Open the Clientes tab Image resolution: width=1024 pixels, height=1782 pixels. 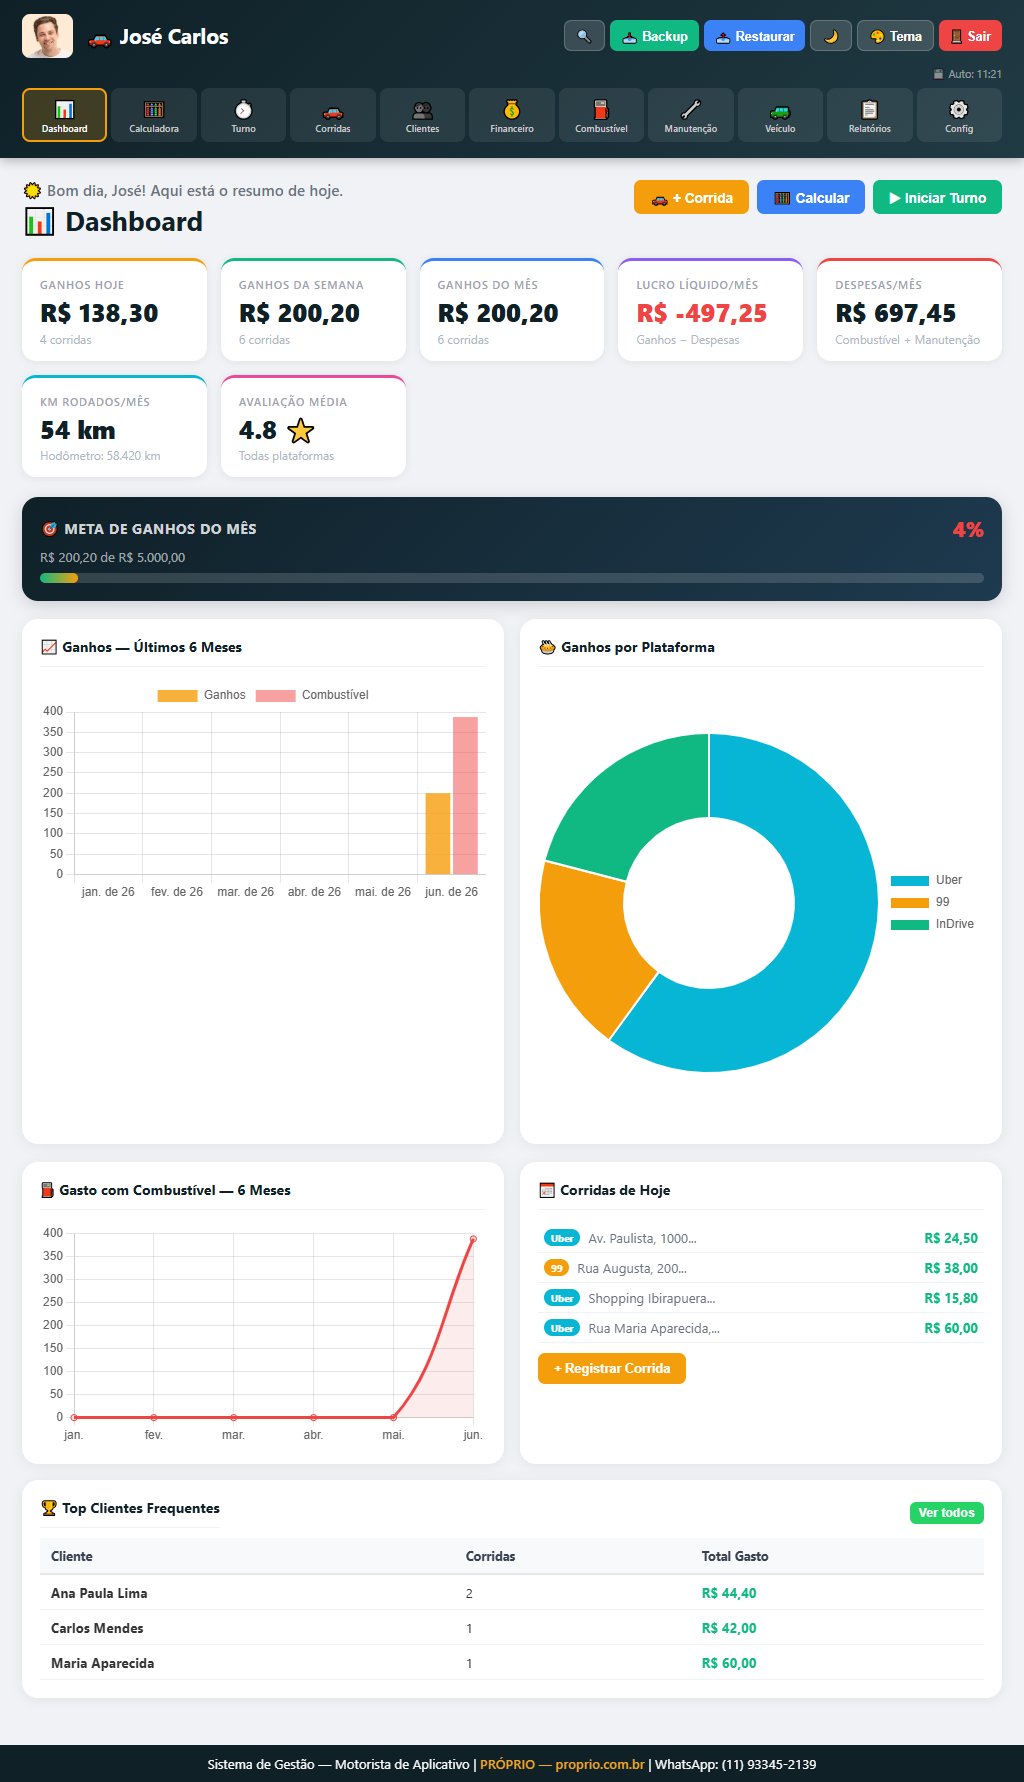point(422,115)
